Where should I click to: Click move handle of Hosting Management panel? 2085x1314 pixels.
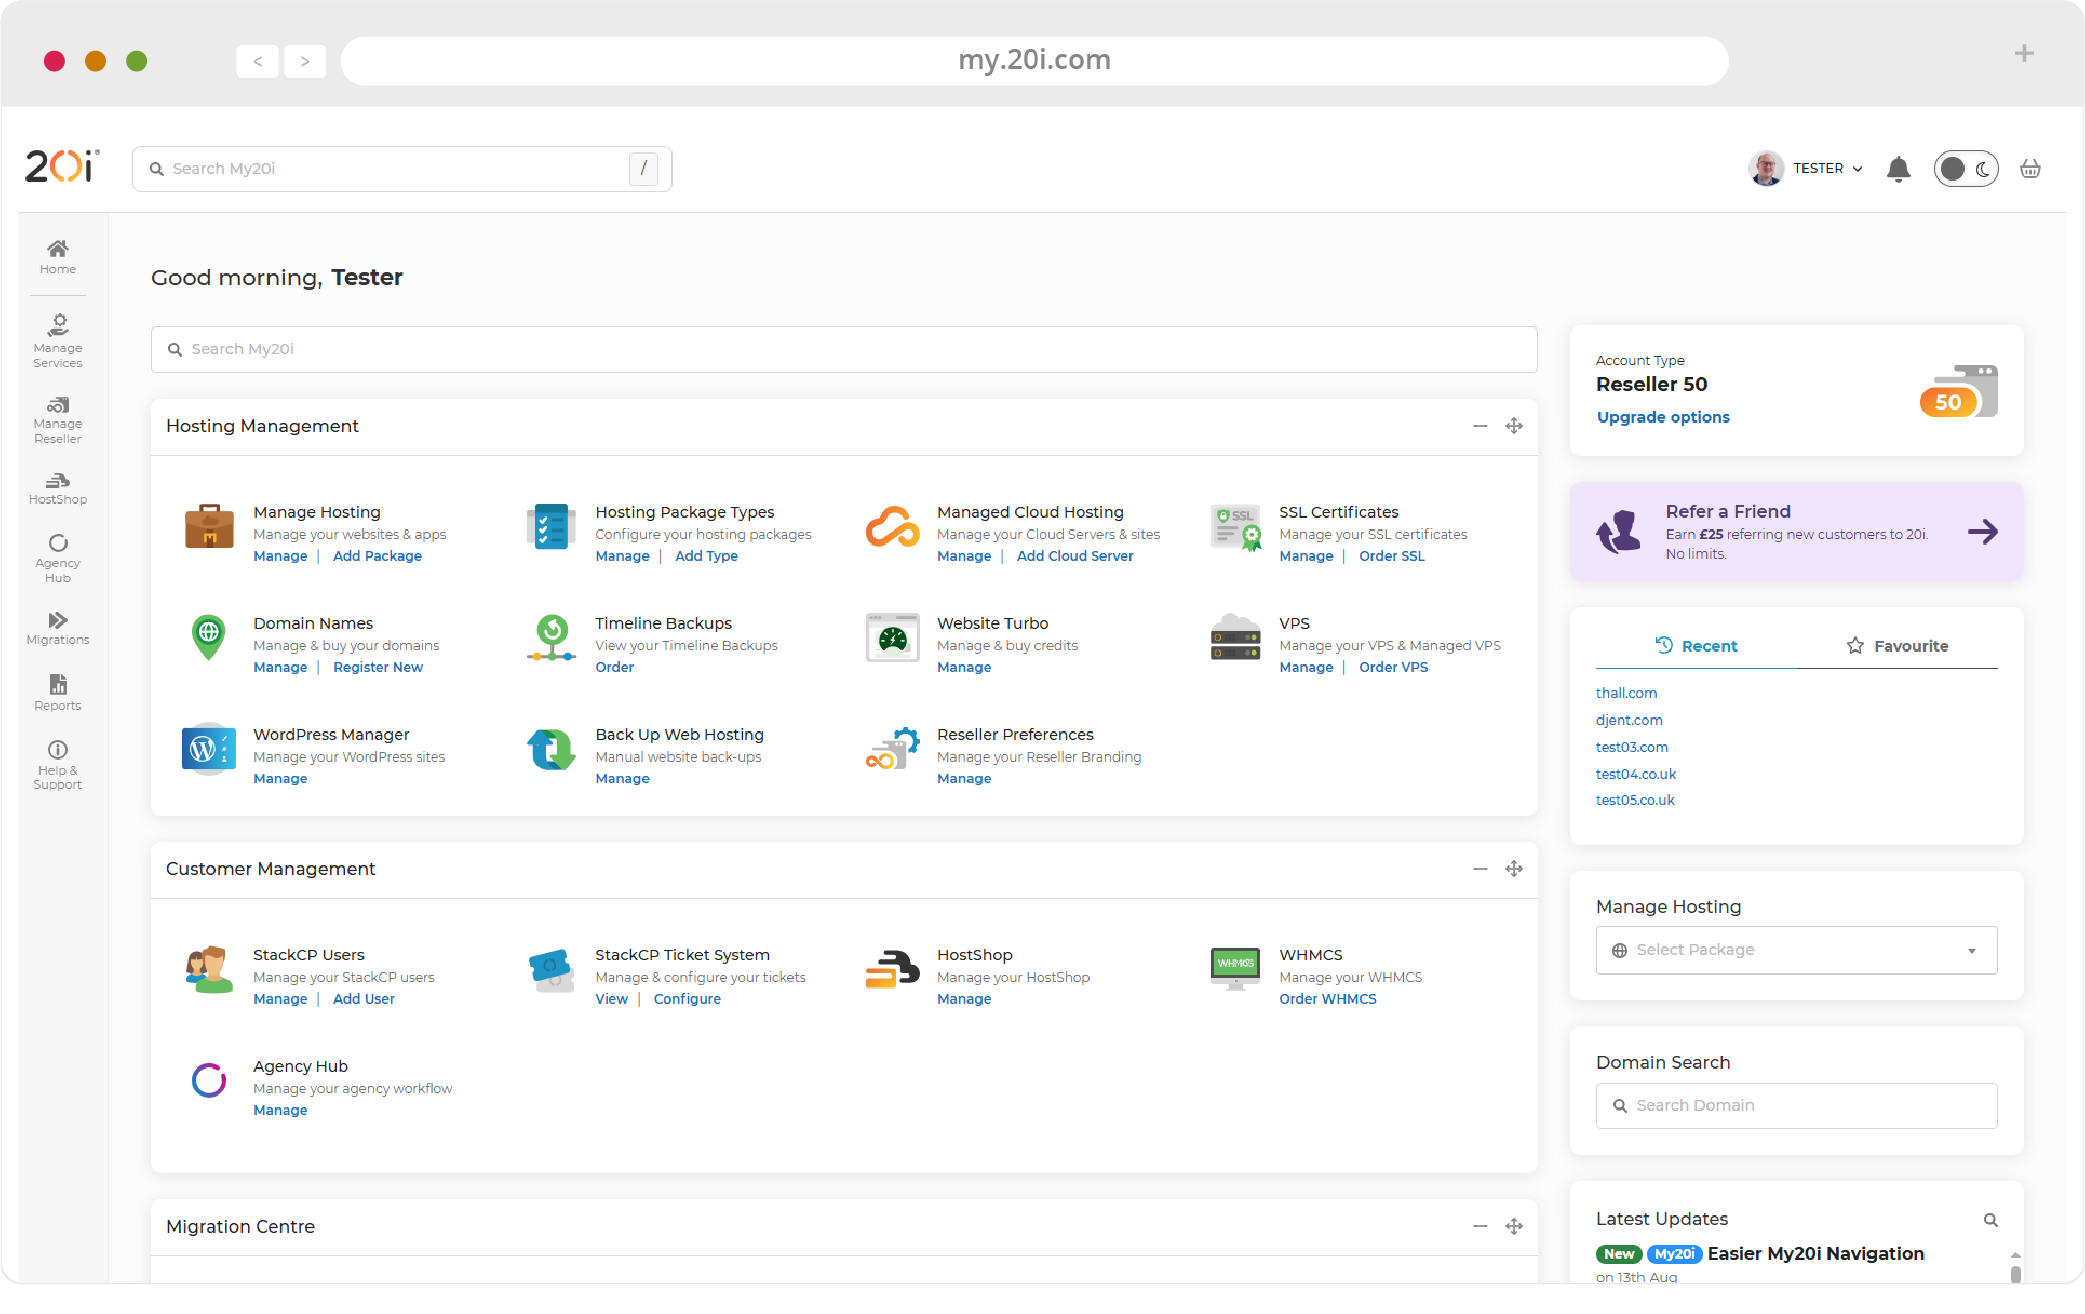pos(1514,426)
